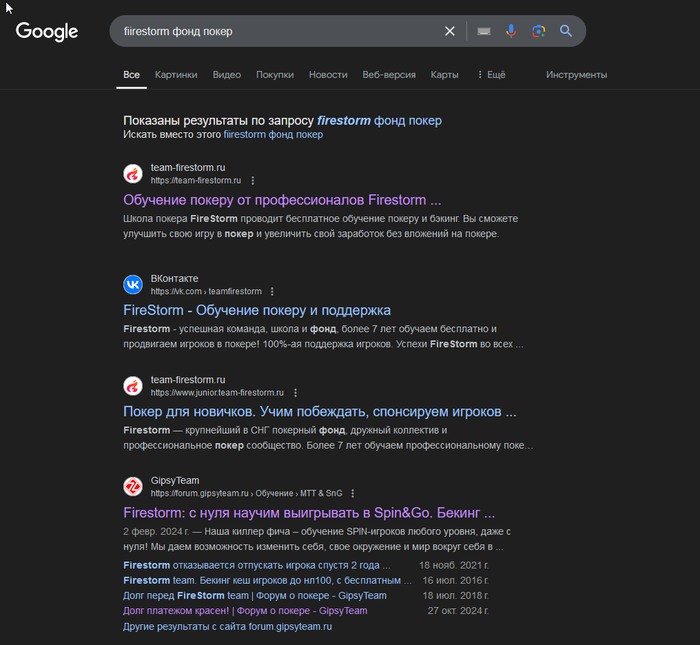
Task: Click into the search query field
Action: (277, 31)
